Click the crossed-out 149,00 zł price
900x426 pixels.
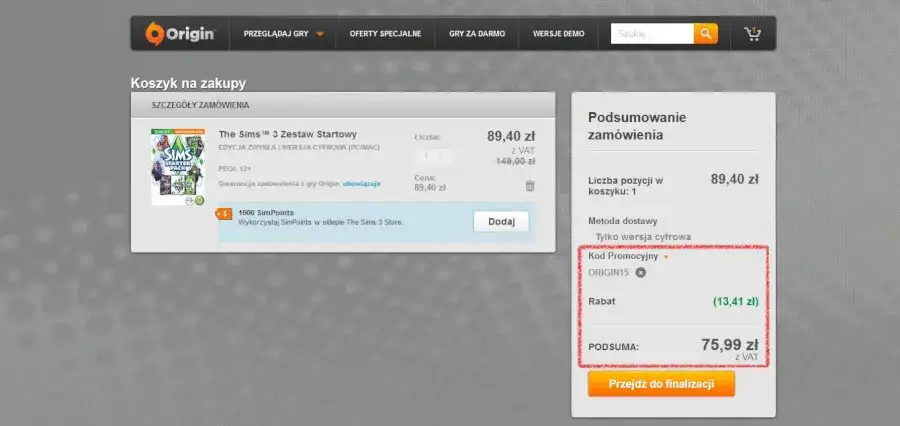(x=515, y=161)
